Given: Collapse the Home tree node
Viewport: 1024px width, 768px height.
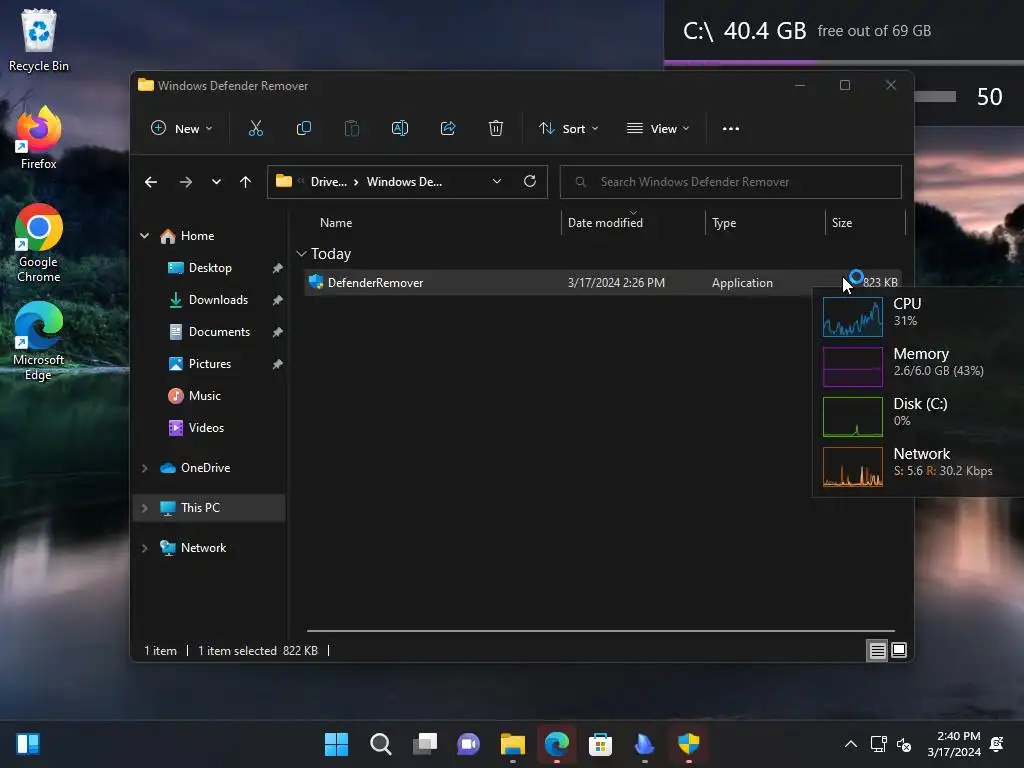Looking at the screenshot, I should point(144,236).
